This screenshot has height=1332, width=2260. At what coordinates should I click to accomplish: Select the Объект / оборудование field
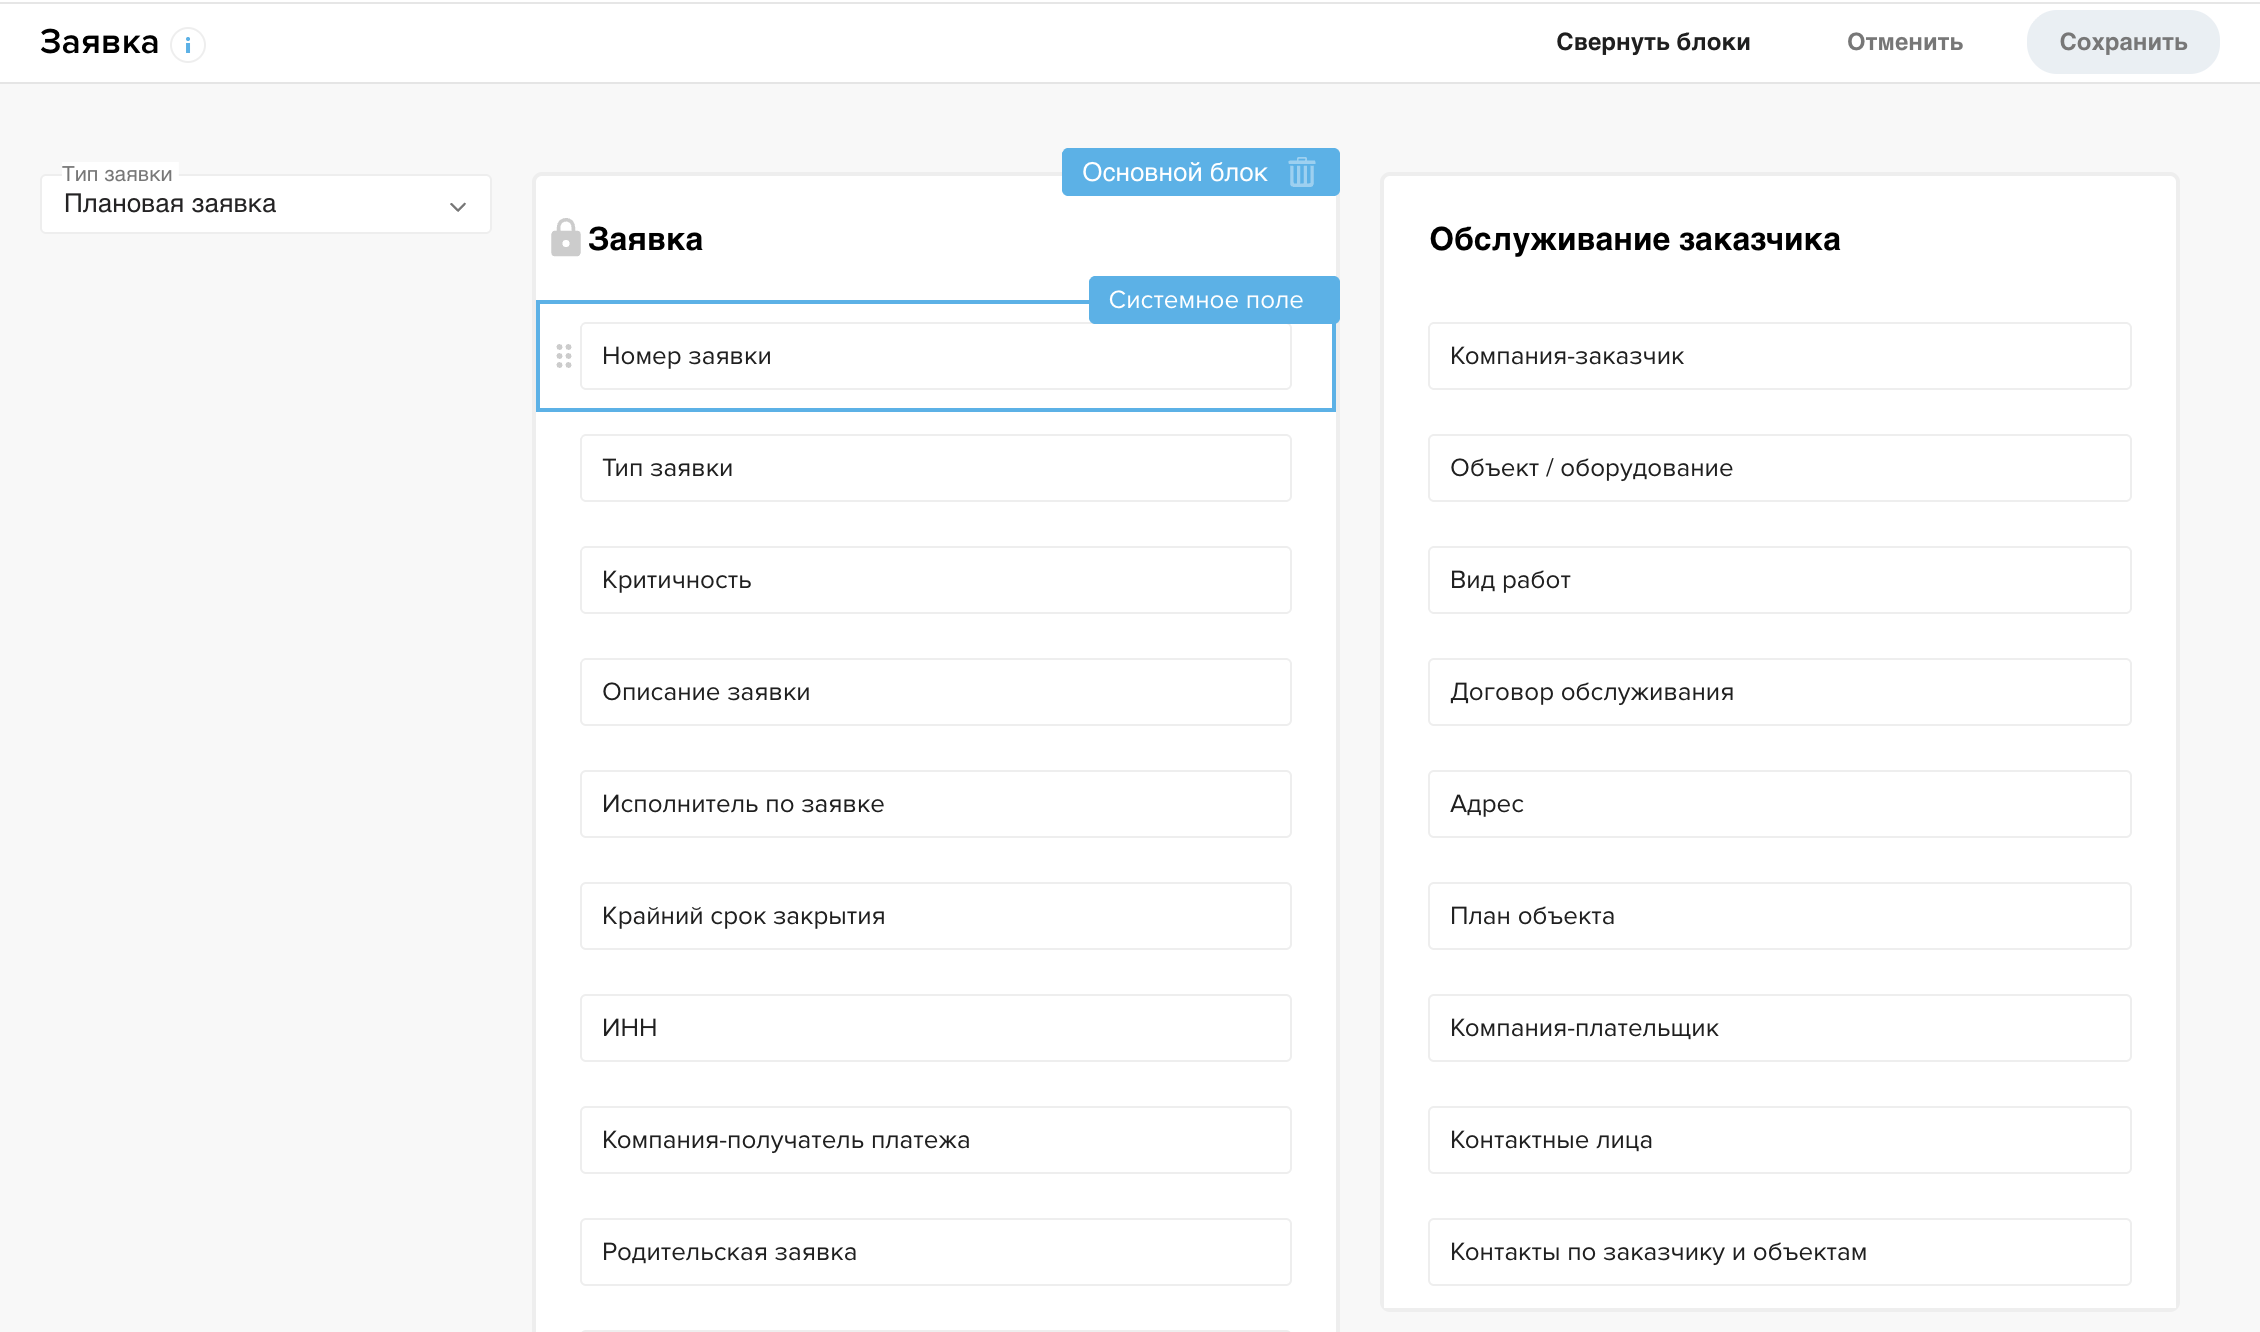pyautogui.click(x=1779, y=468)
